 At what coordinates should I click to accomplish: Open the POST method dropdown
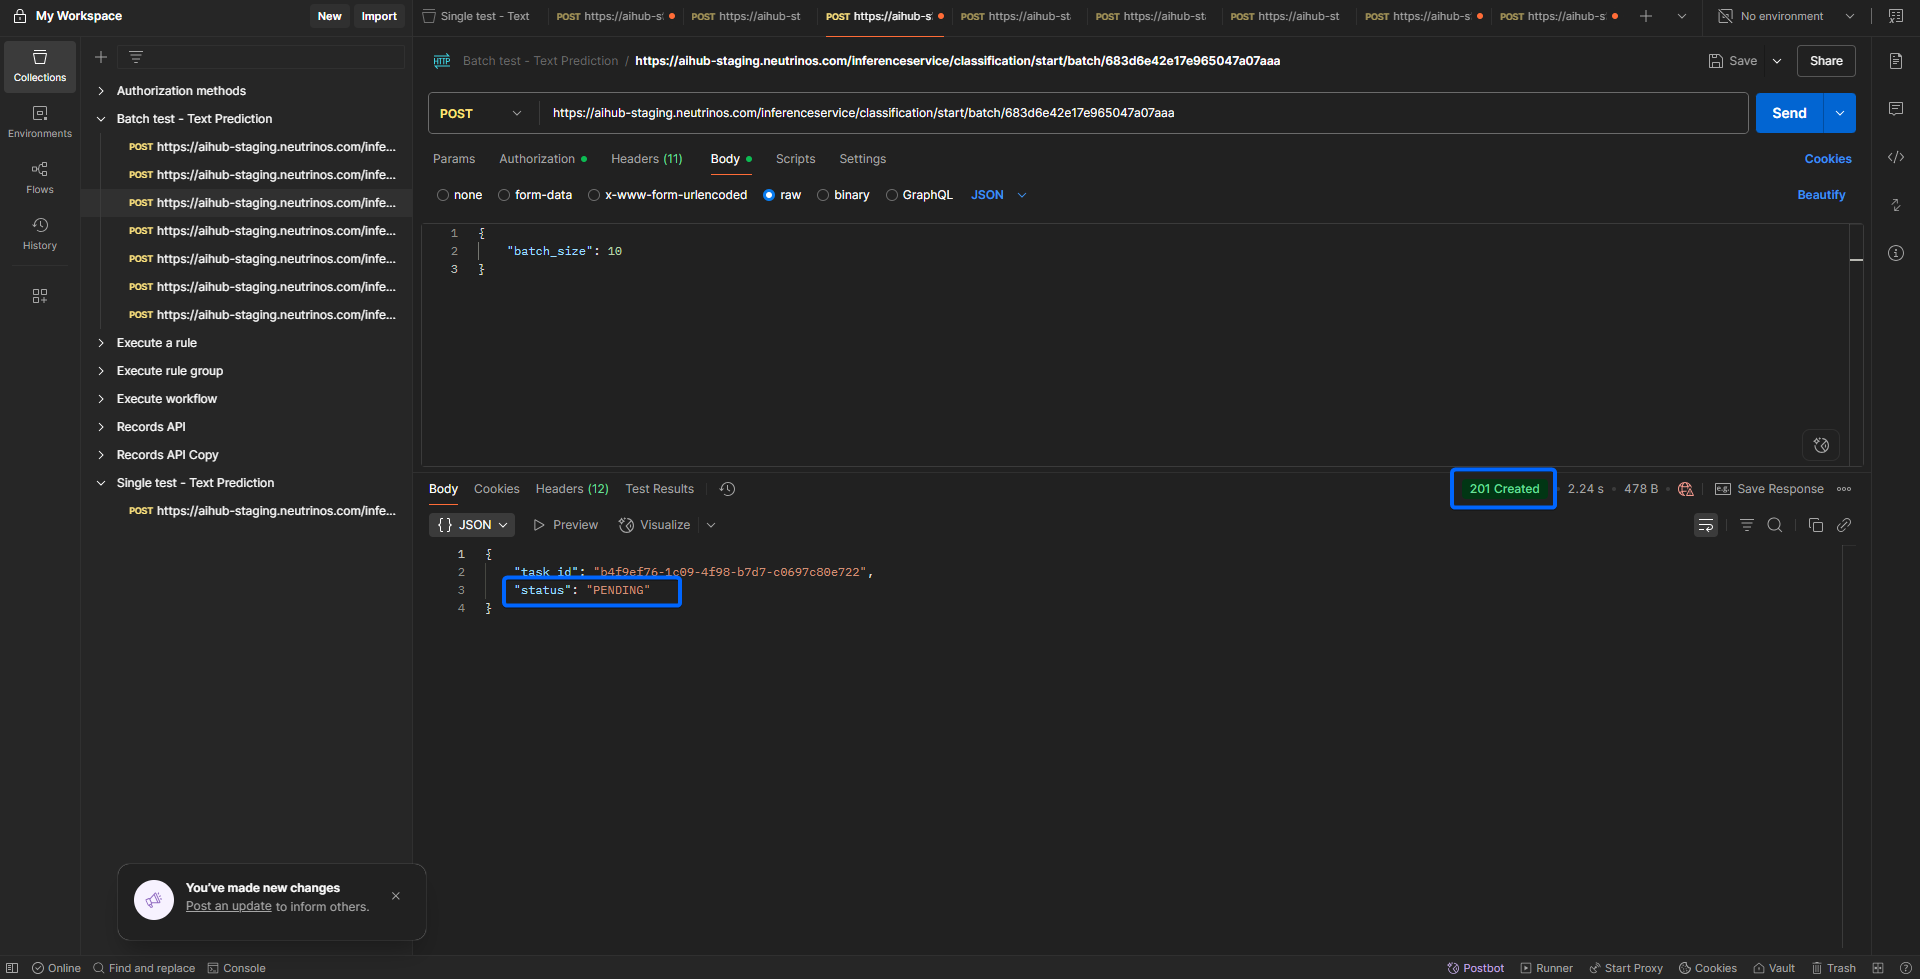click(x=482, y=113)
